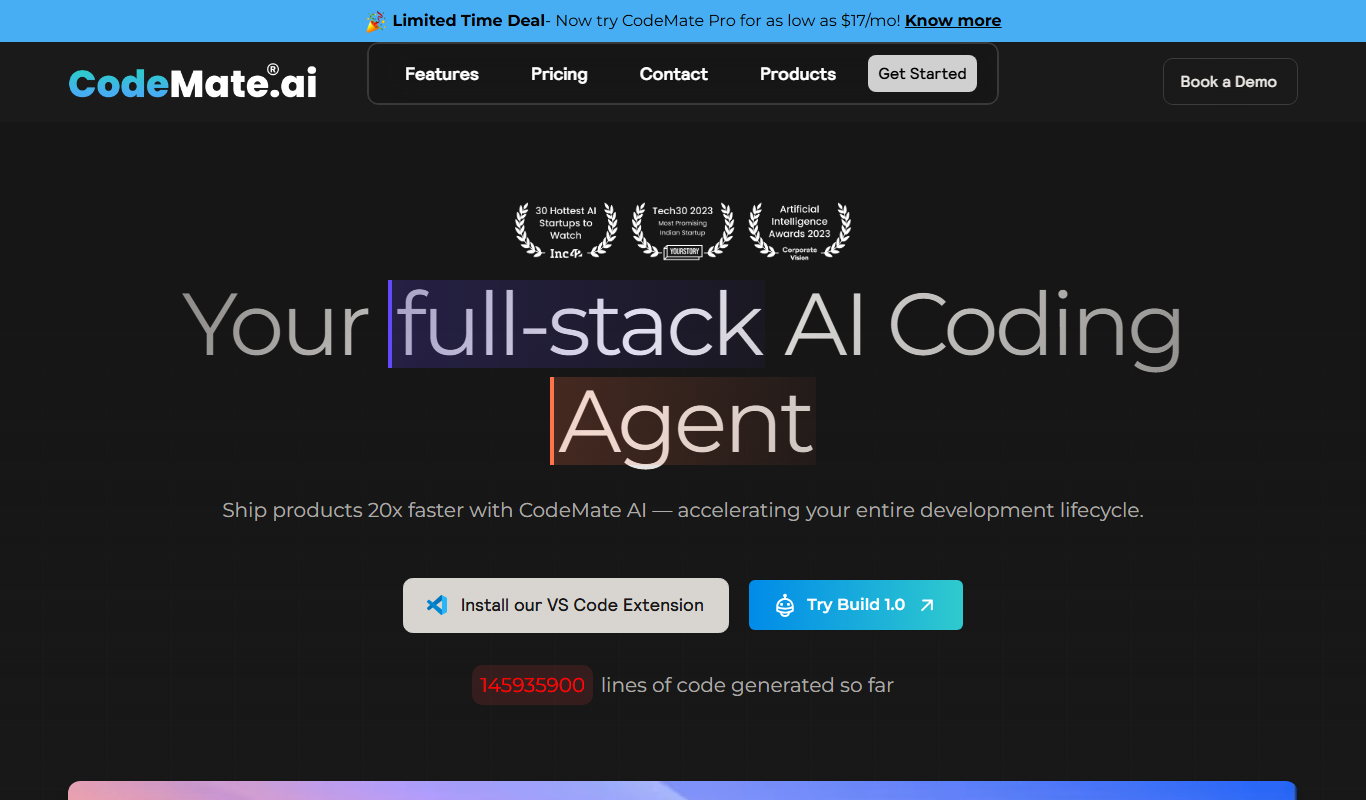Open the Features menu item

(x=442, y=74)
